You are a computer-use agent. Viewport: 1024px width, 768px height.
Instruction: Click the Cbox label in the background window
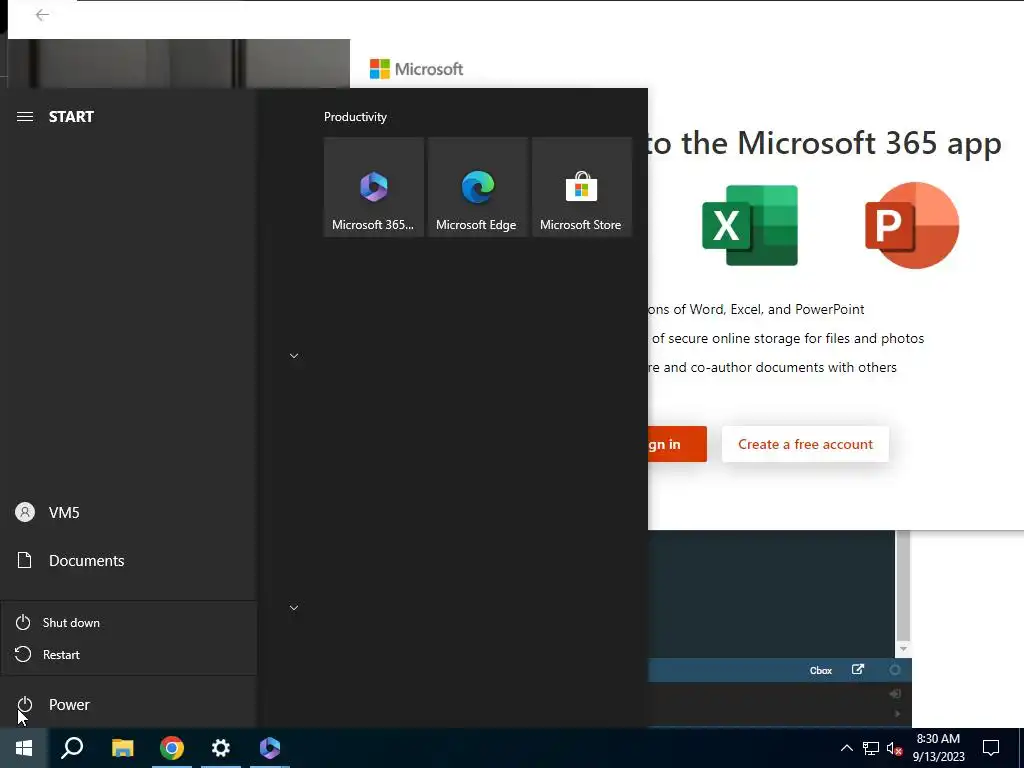[821, 671]
